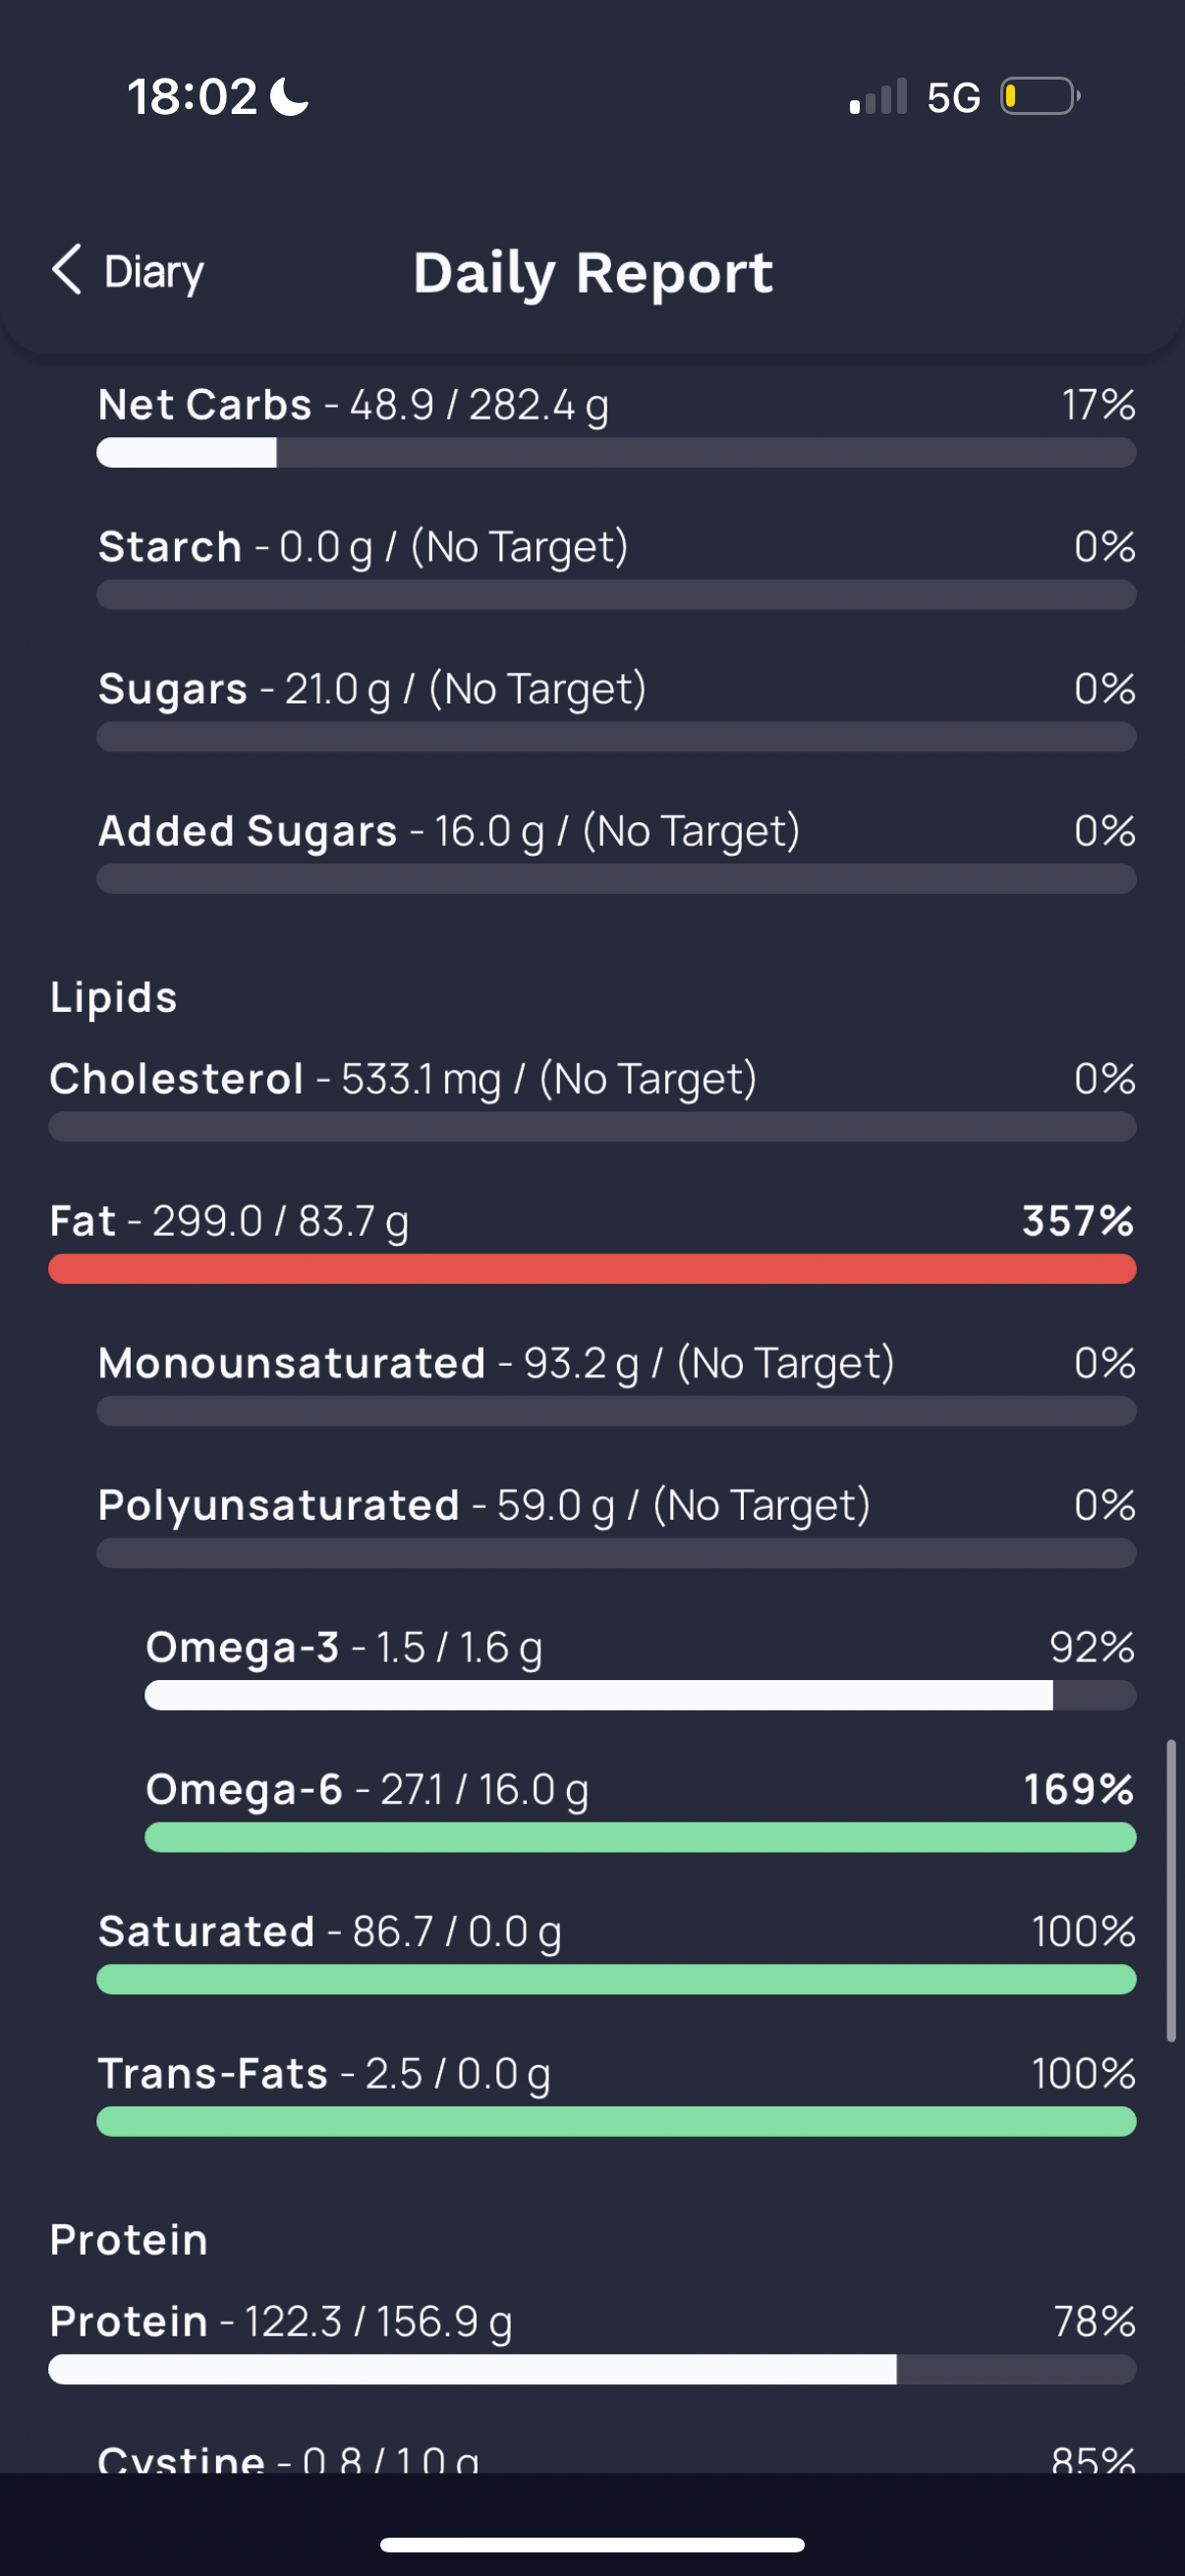Open the Net Carbs nutrient row

coord(616,425)
